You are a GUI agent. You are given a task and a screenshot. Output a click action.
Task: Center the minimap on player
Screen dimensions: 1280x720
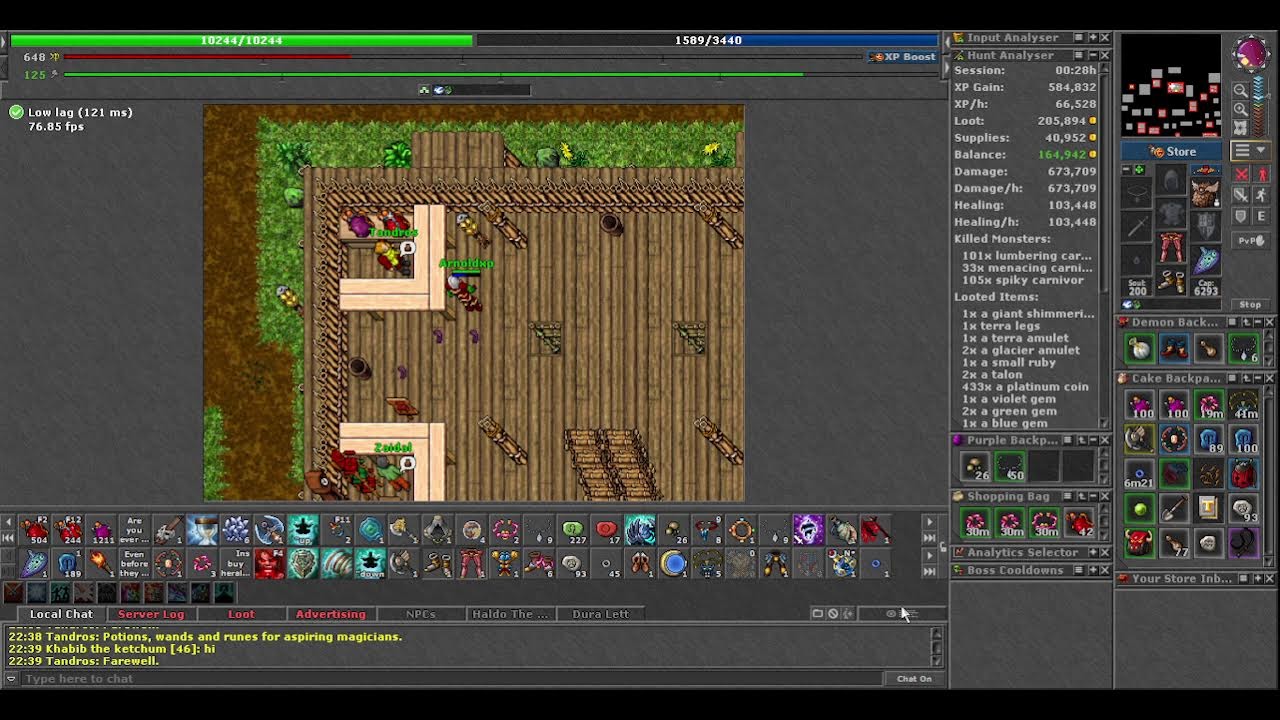pos(1241,128)
